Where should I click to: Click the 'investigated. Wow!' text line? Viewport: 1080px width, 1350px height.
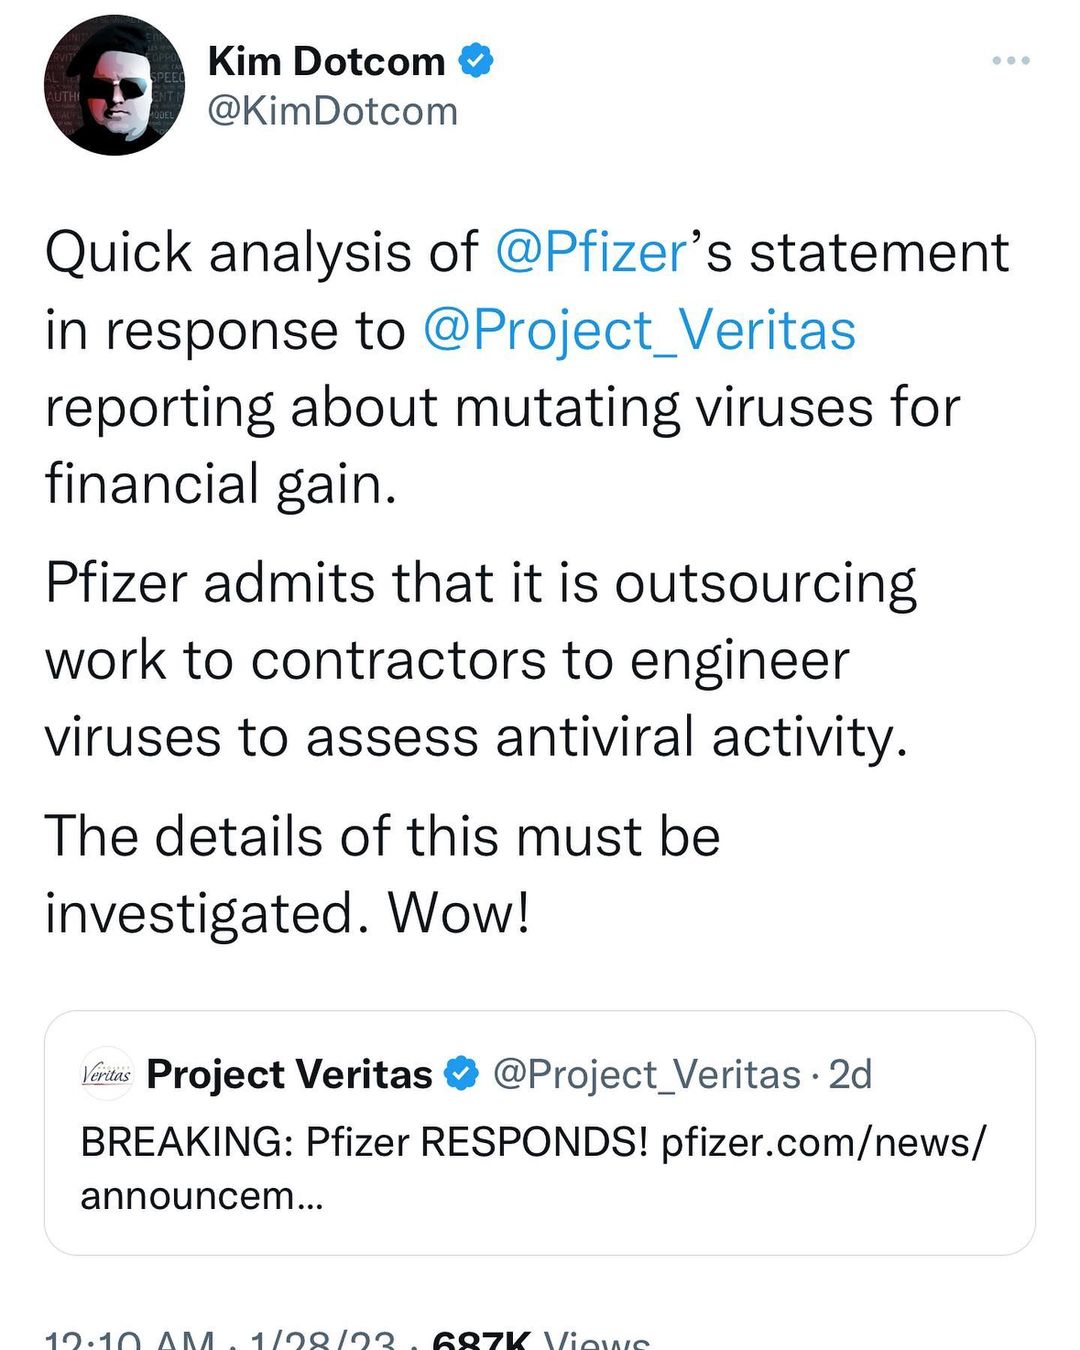pyautogui.click(x=287, y=913)
